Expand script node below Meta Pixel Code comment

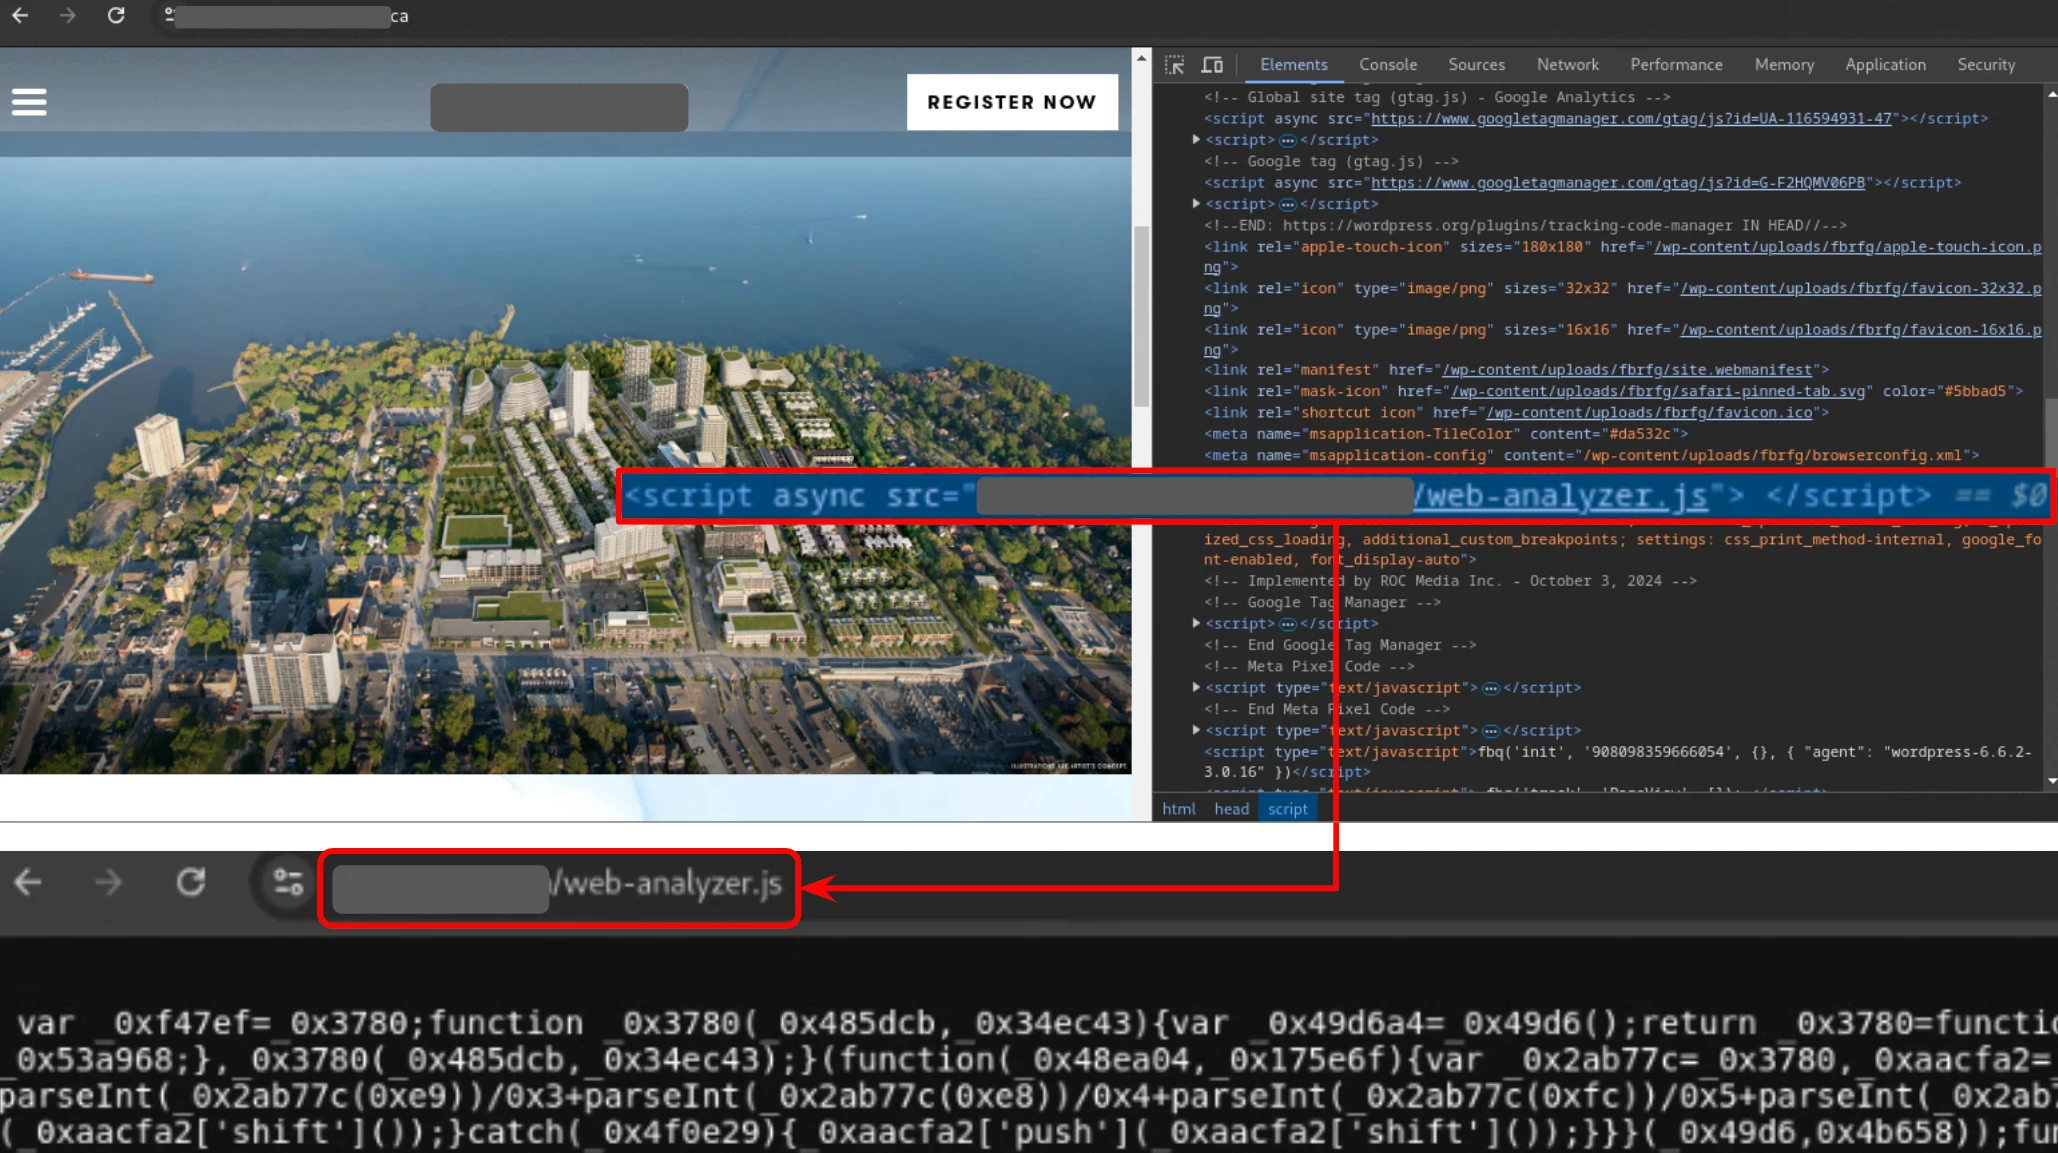pos(1196,688)
